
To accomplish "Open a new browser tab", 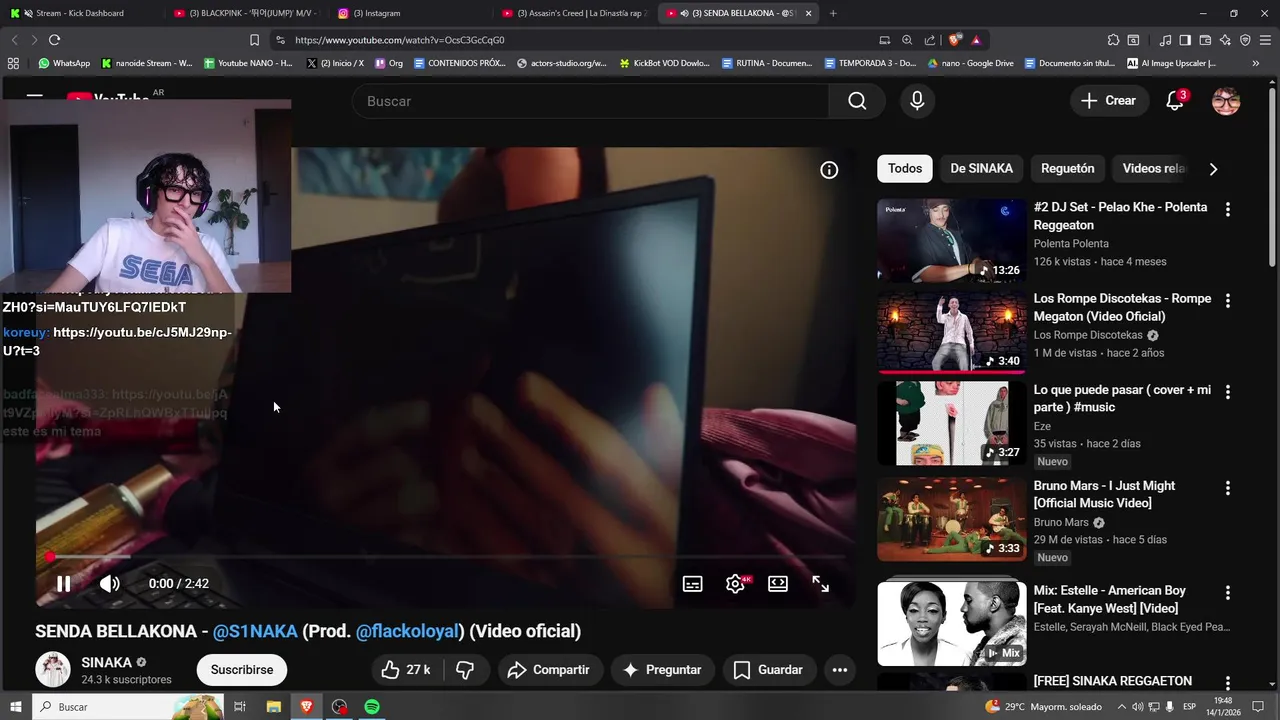I will click(x=833, y=13).
